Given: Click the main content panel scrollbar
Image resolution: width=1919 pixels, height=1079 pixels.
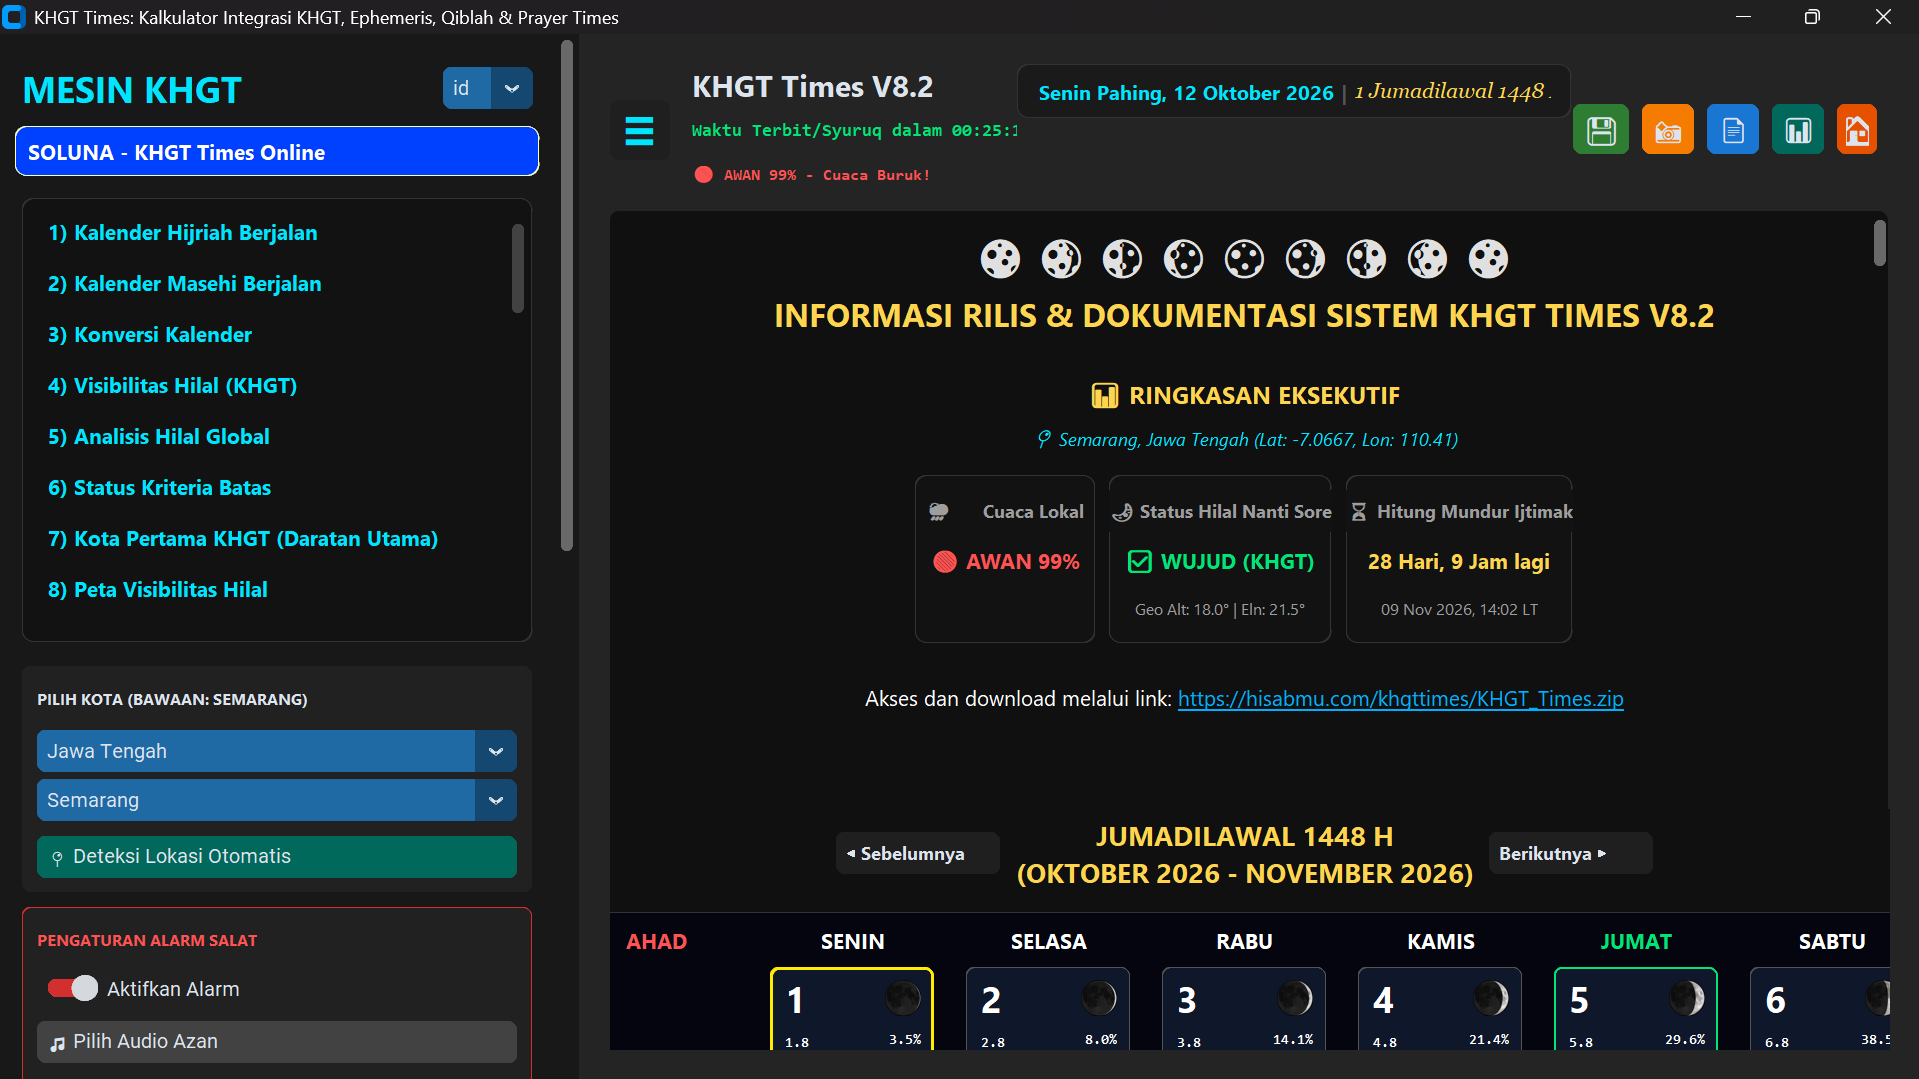Looking at the screenshot, I should click(1880, 243).
